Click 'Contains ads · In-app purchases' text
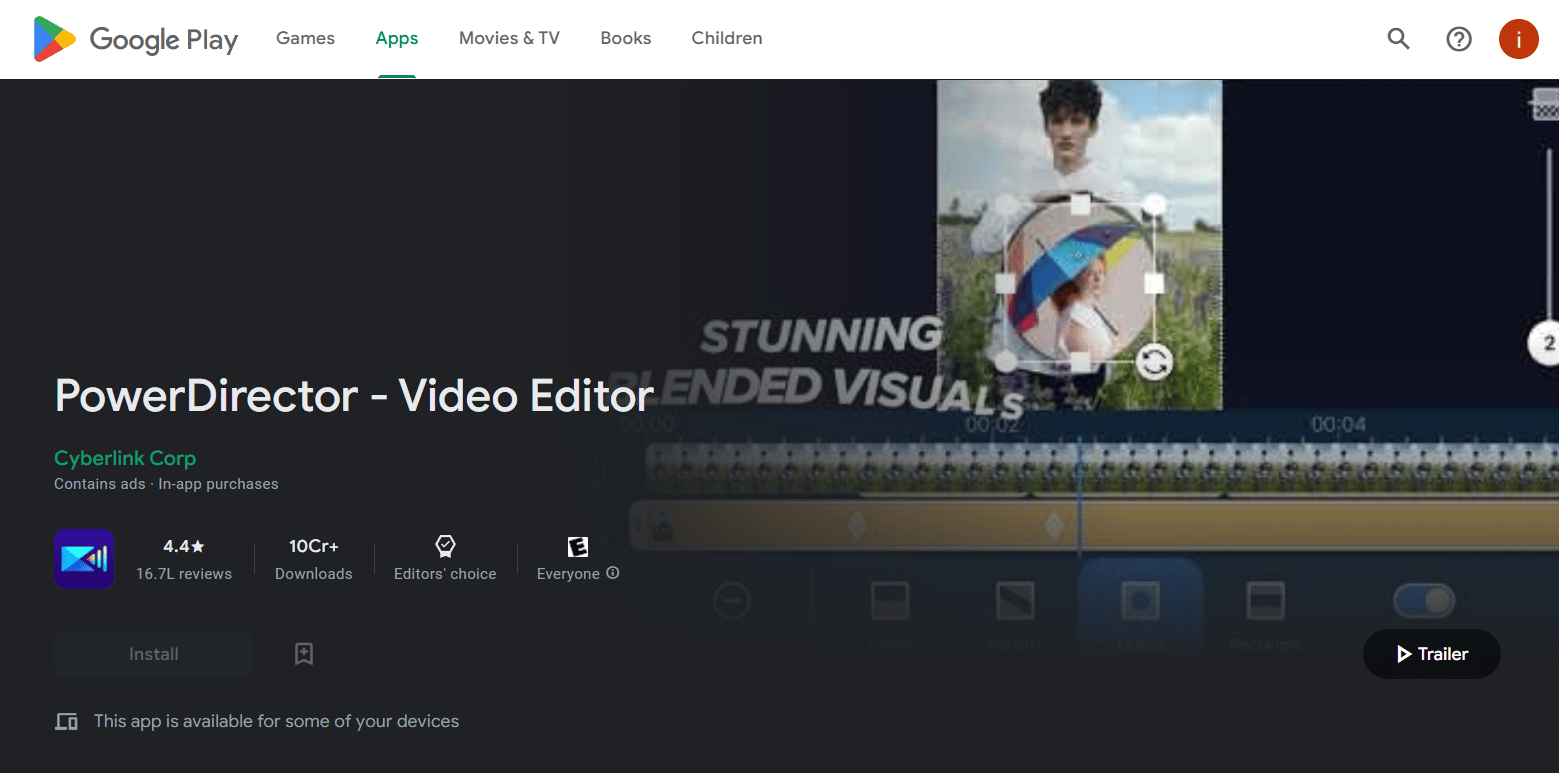 pos(166,484)
